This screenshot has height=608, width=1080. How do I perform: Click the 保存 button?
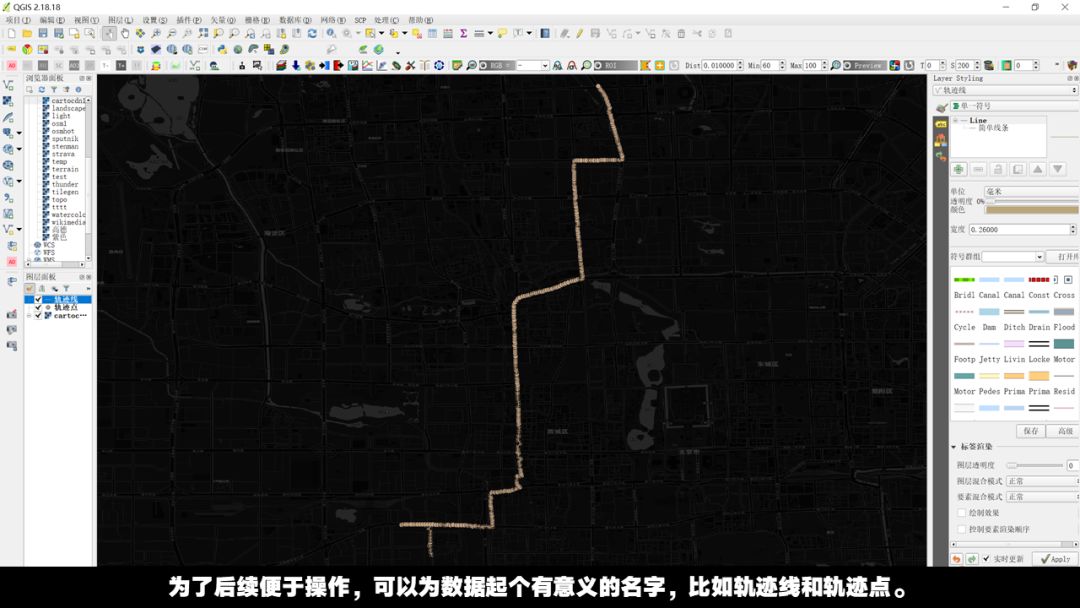tap(1031, 431)
